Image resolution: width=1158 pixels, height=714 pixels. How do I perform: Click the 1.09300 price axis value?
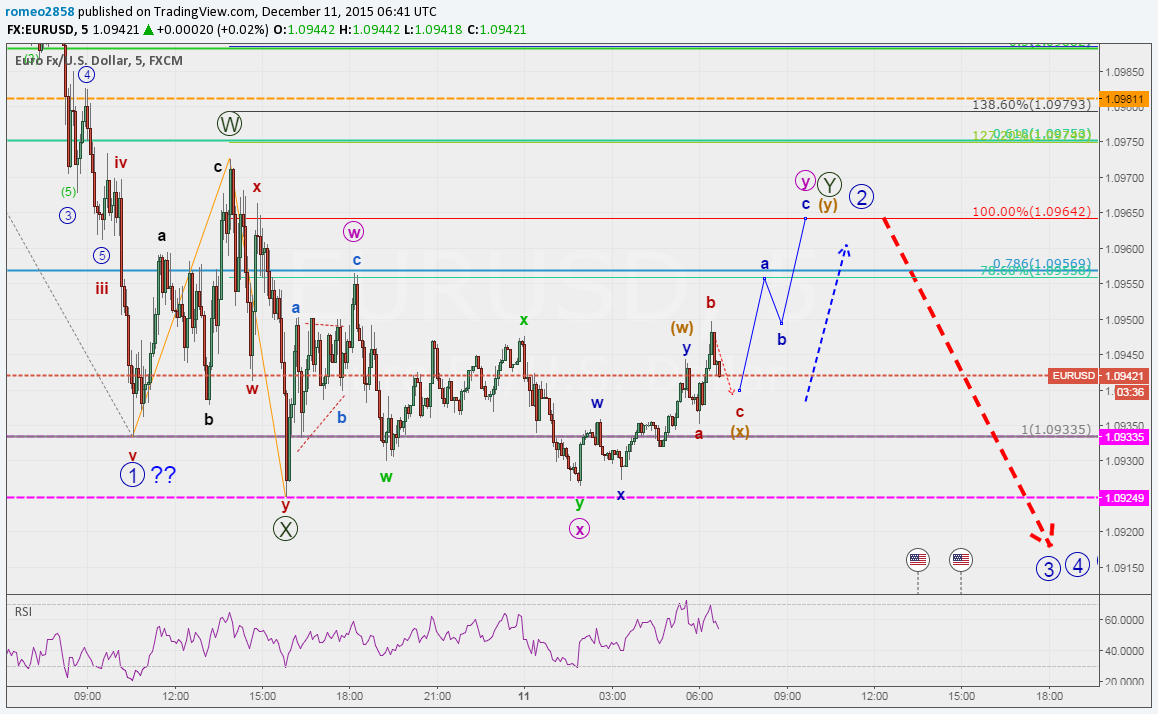1124,461
